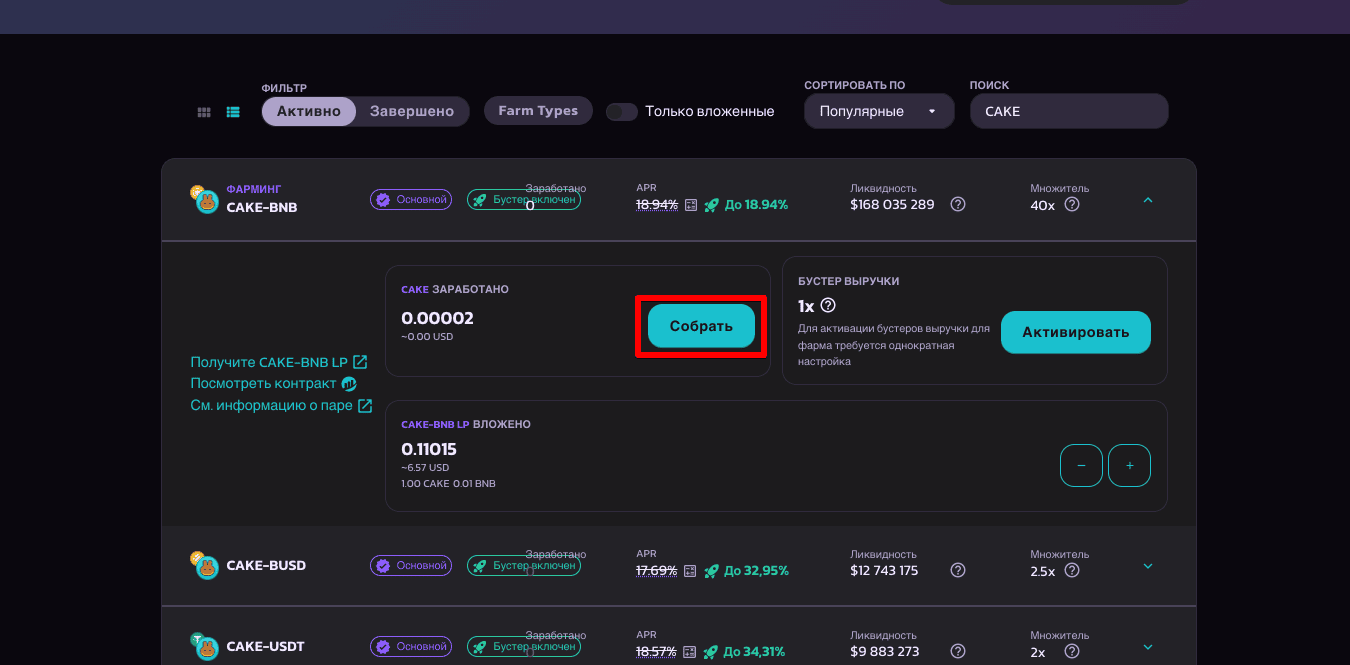Expand the CAKE-BUSD farm row
The height and width of the screenshot is (665, 1350).
point(1148,566)
